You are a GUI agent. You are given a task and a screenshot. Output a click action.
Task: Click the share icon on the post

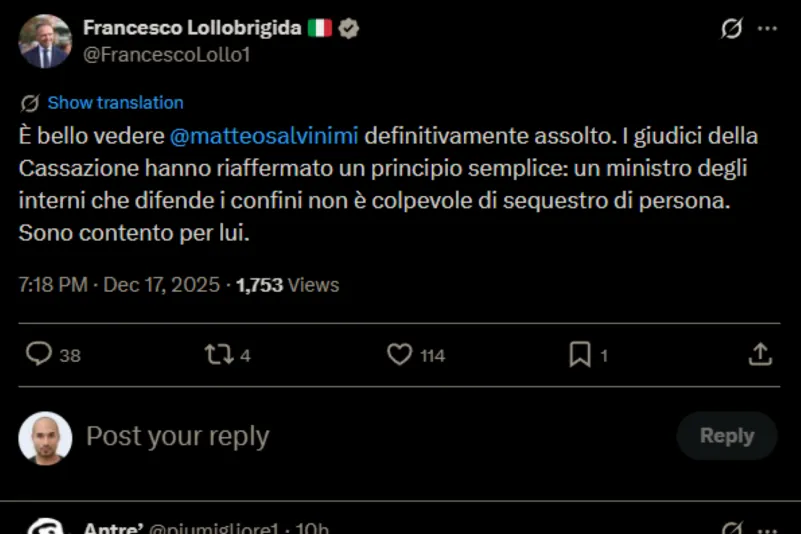pyautogui.click(x=760, y=354)
